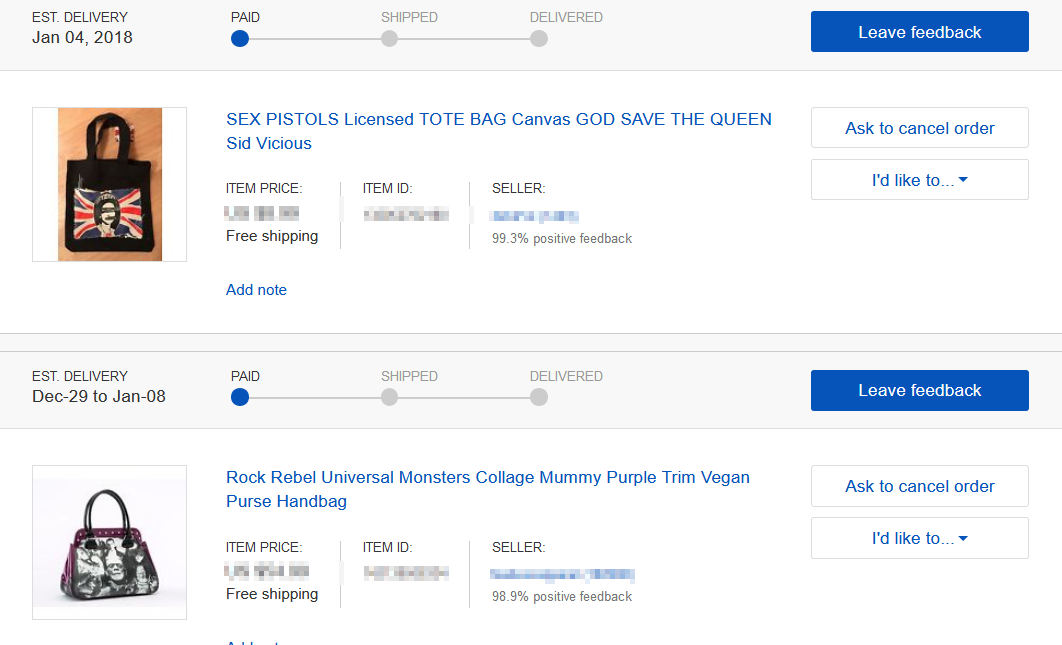This screenshot has width=1062, height=645.
Task: Click the DELIVERED progress dot for second order
Action: [539, 397]
